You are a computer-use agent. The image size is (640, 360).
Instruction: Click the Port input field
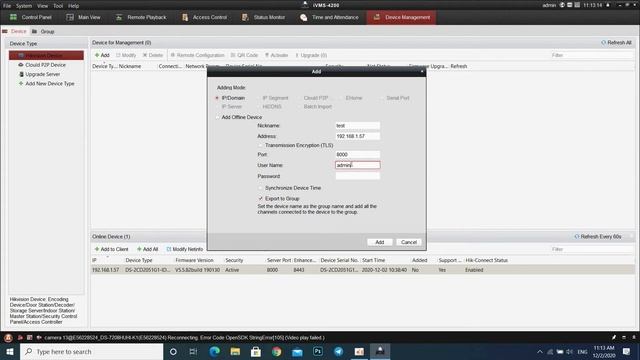point(358,154)
